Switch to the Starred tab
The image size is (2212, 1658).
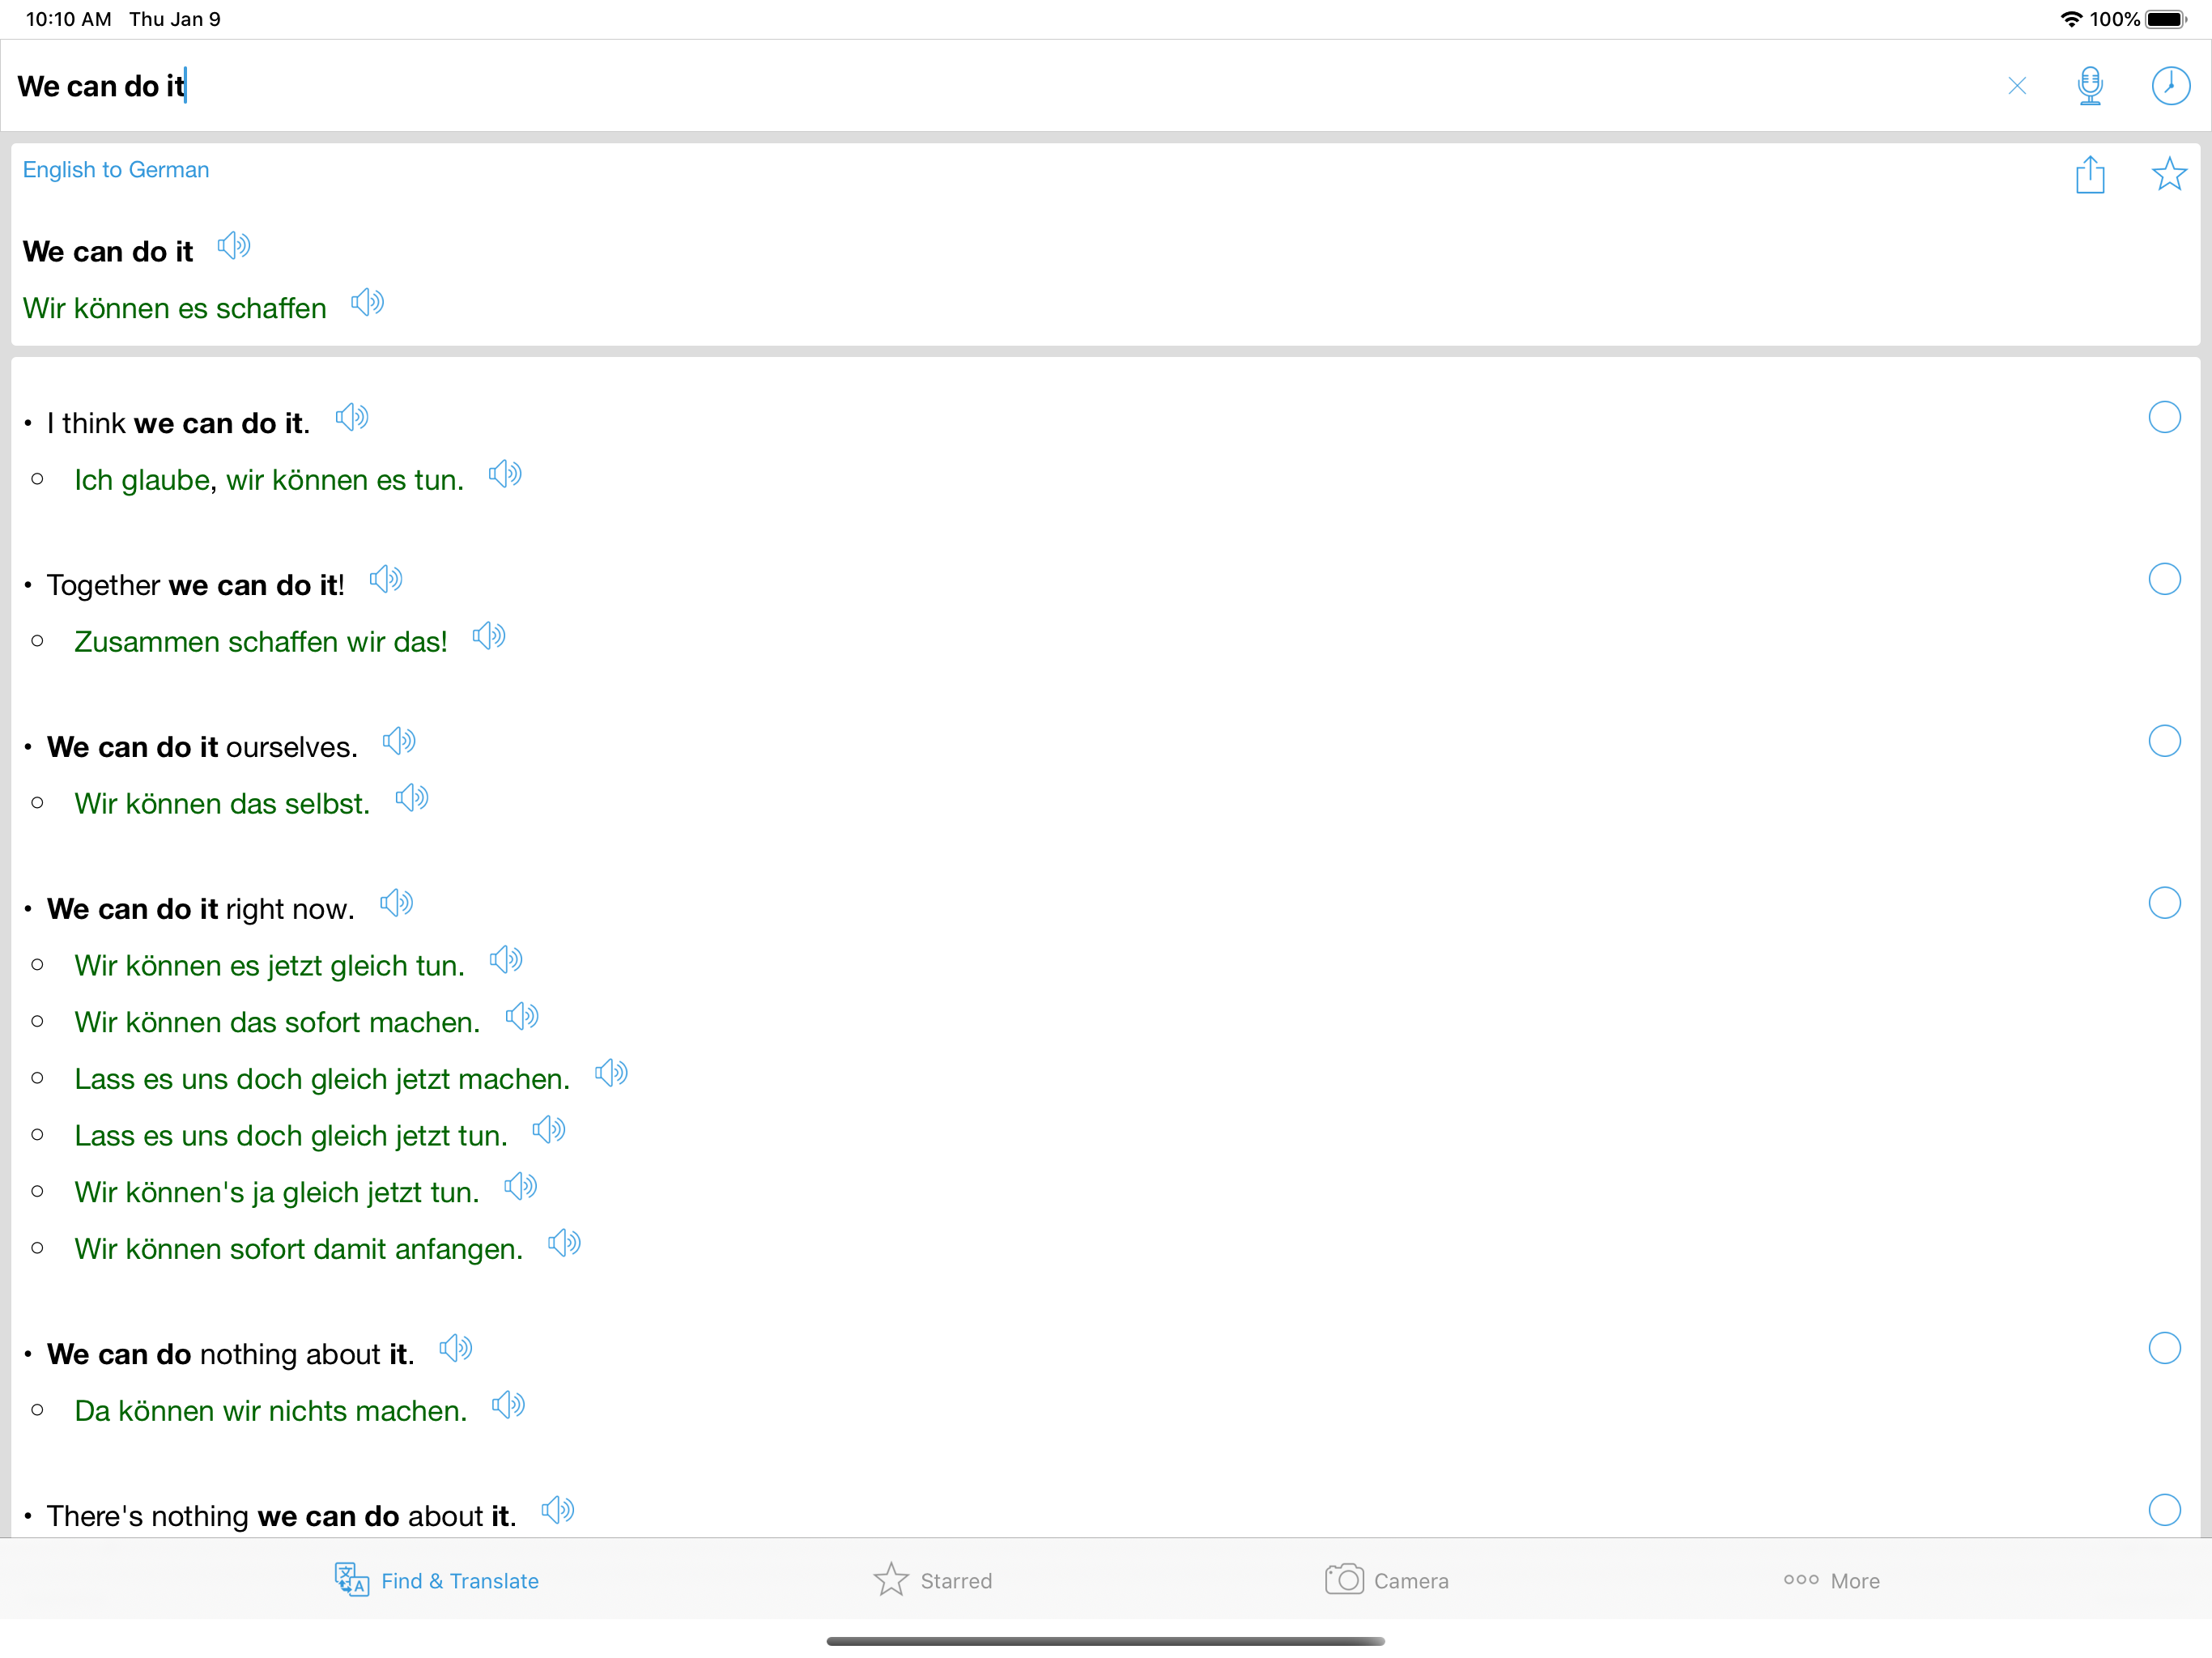pyautogui.click(x=932, y=1580)
